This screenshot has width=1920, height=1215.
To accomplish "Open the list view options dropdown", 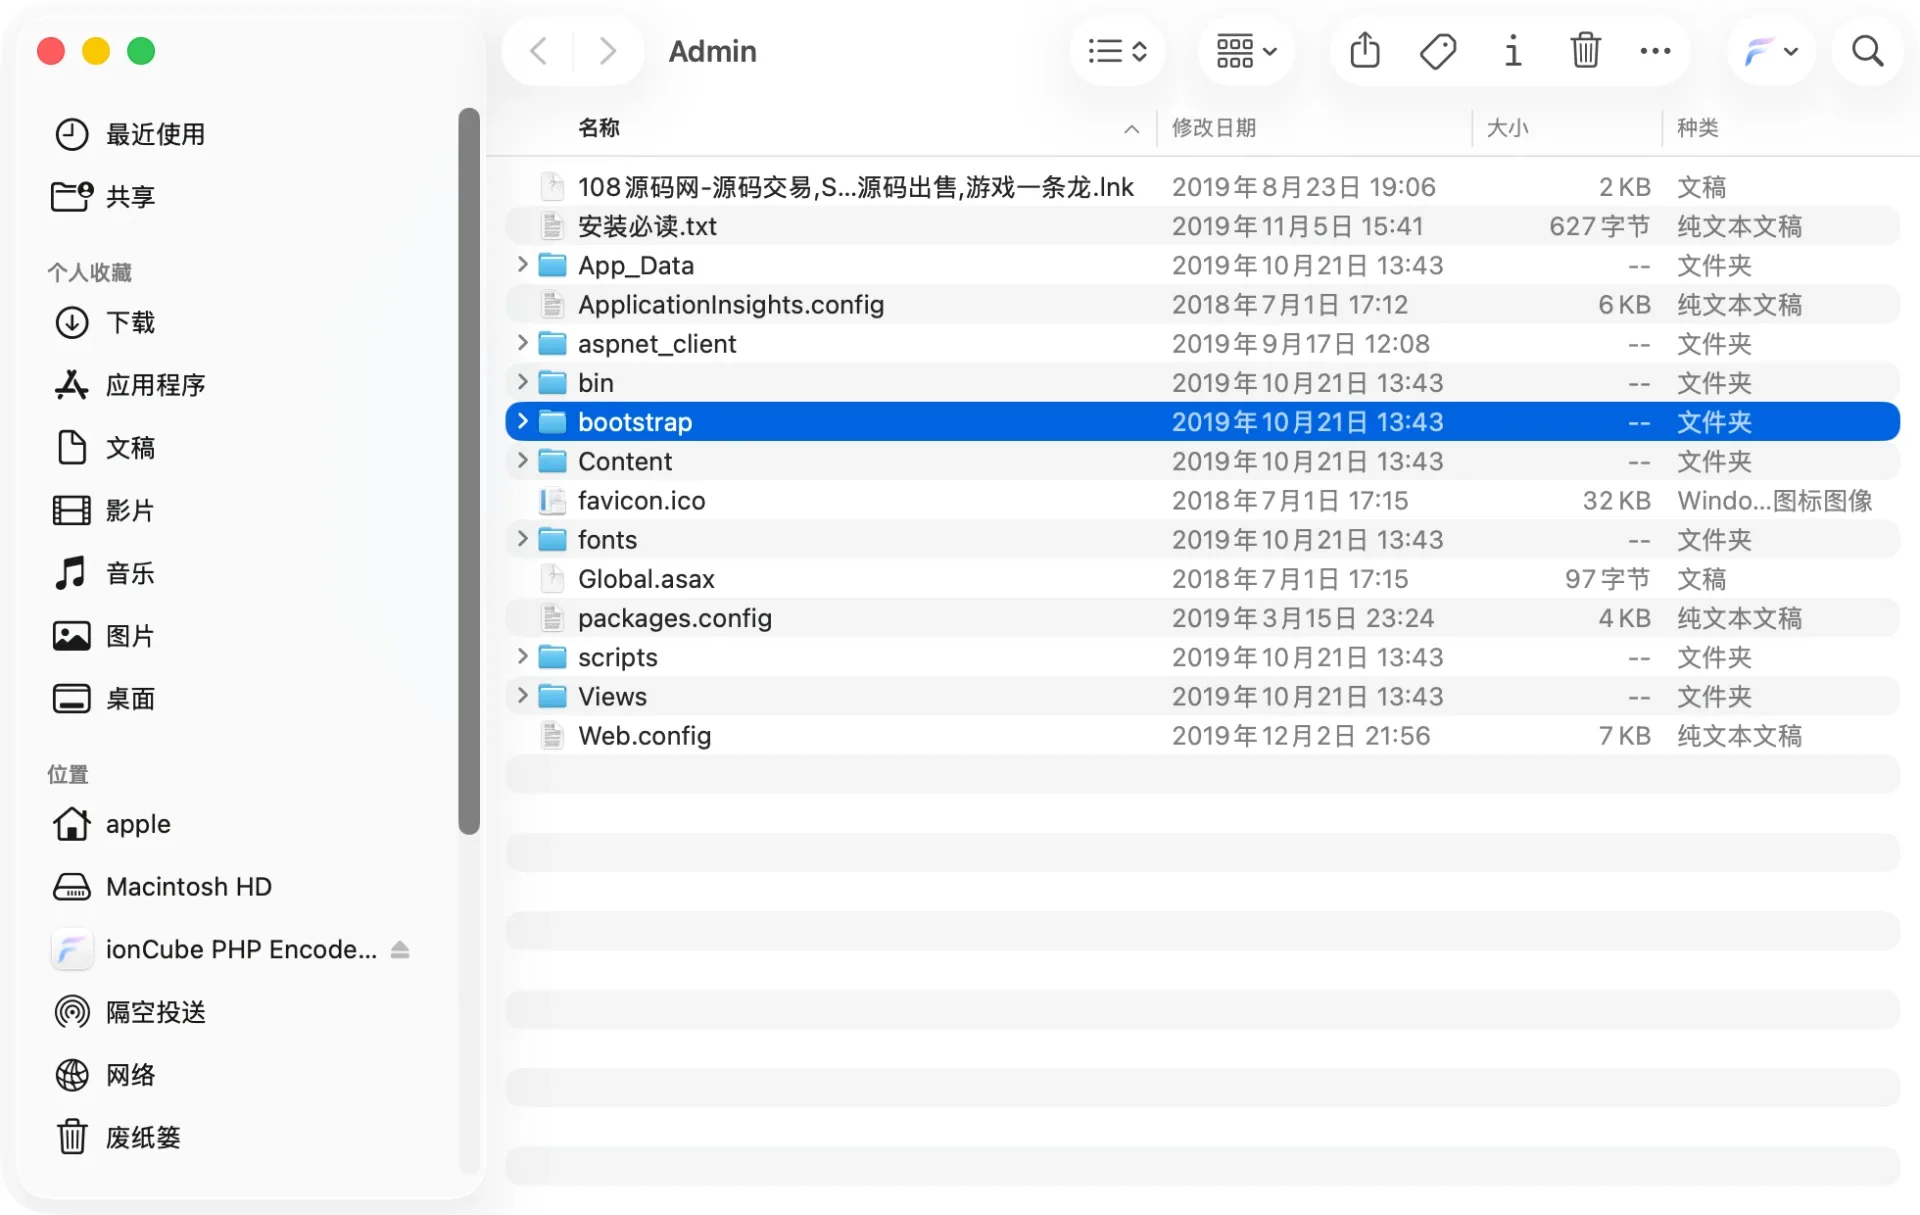I will [x=1117, y=51].
